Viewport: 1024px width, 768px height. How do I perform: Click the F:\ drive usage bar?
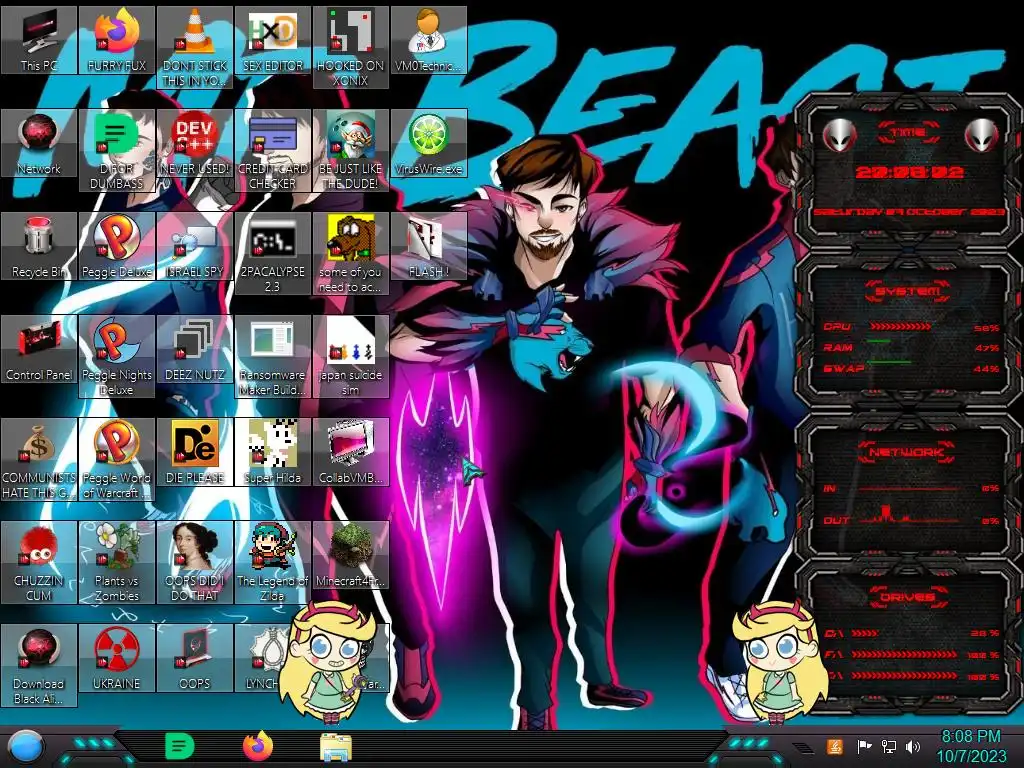(x=904, y=654)
